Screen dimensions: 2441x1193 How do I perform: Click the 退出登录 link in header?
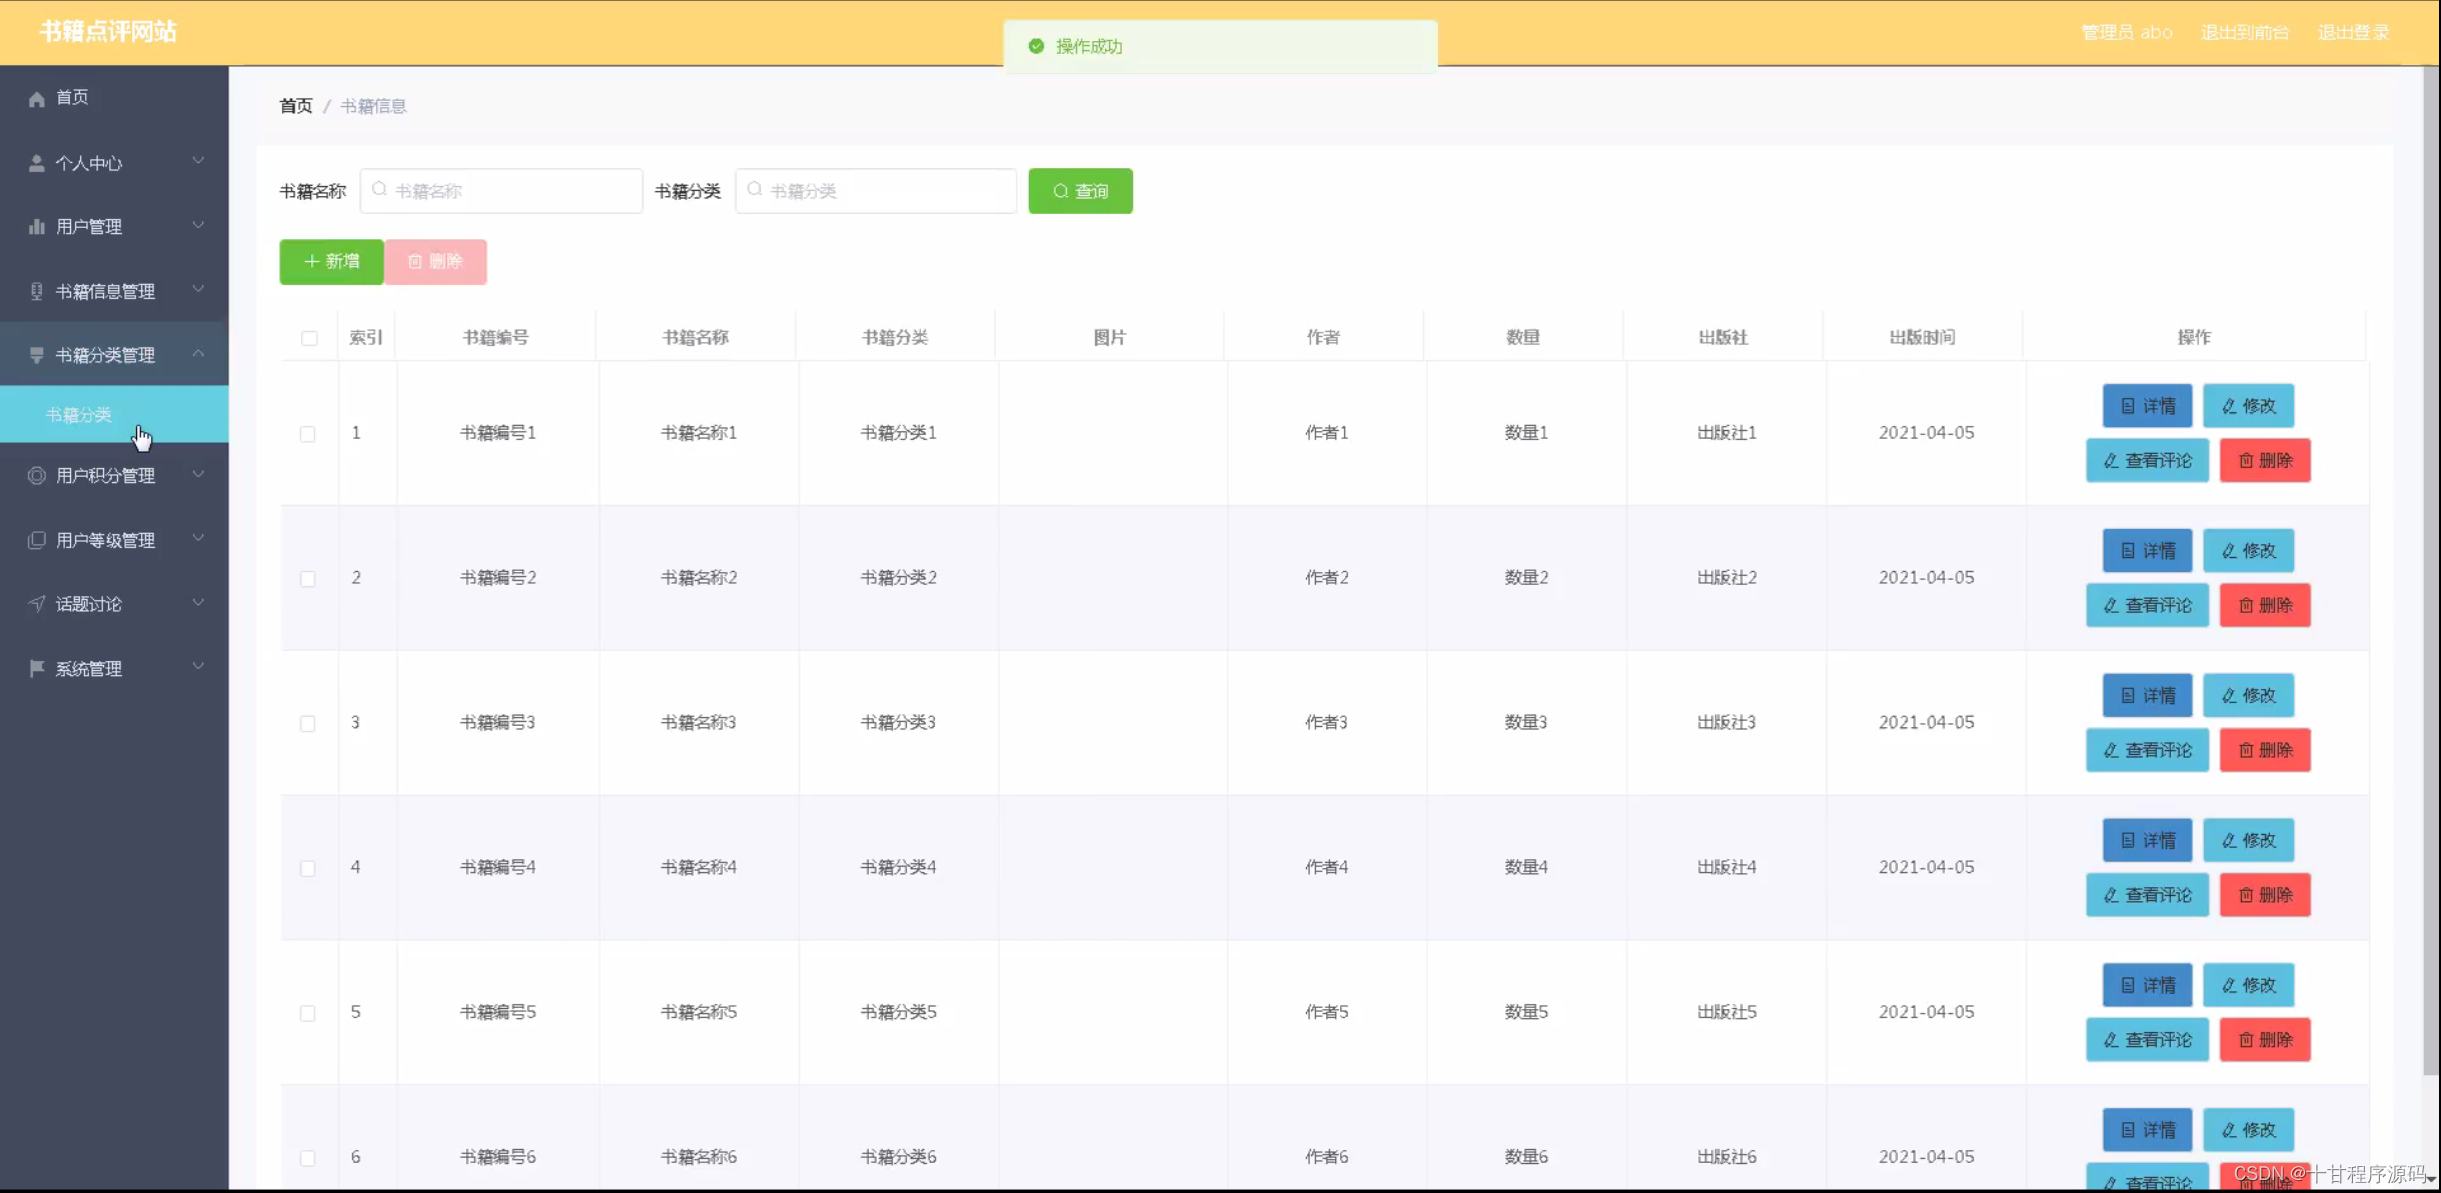[2353, 32]
